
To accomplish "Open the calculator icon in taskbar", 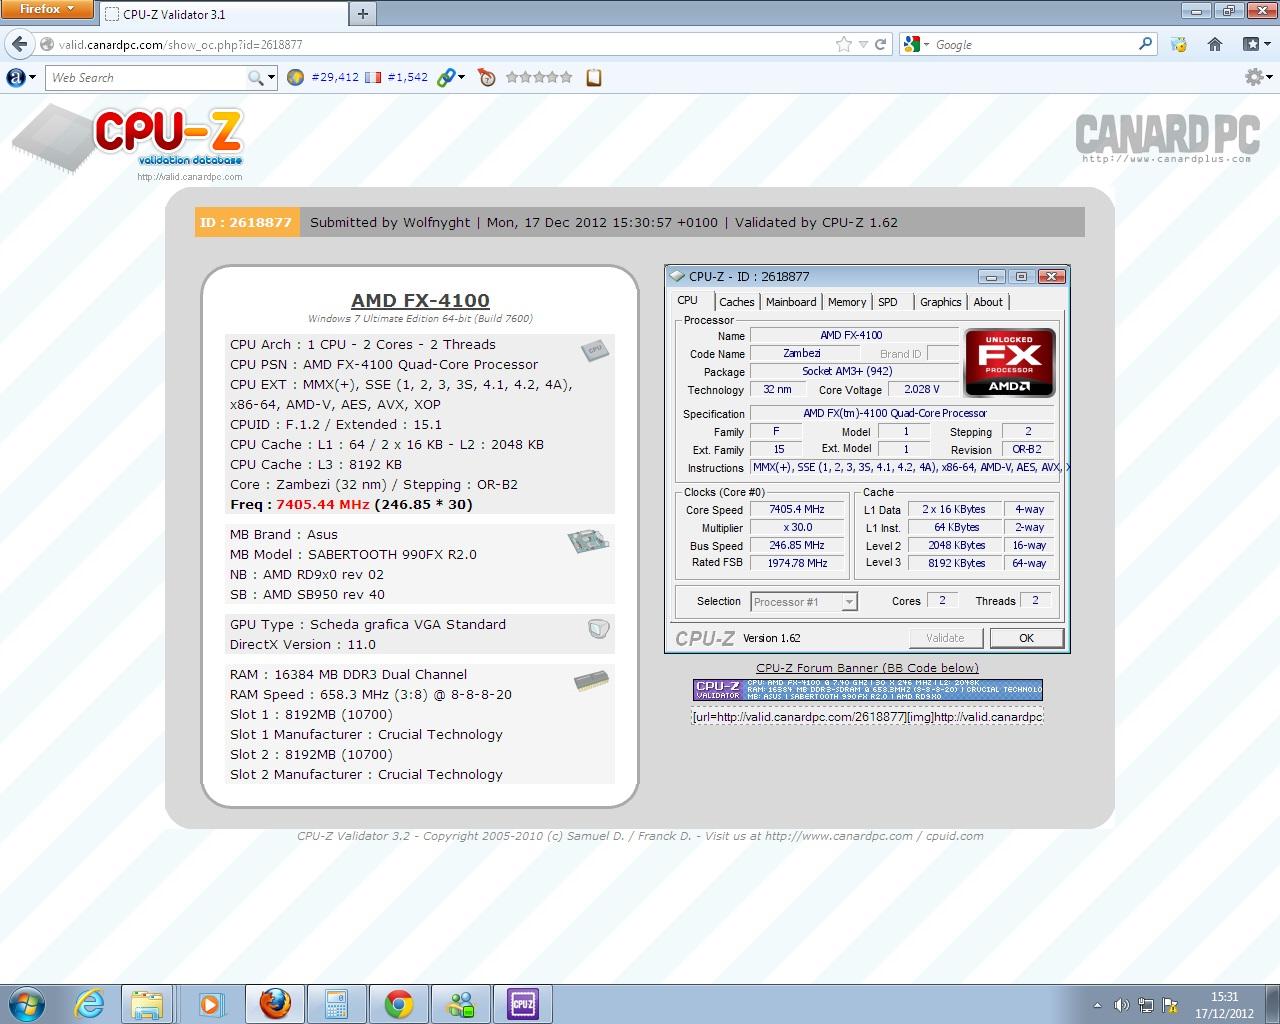I will (x=337, y=1004).
